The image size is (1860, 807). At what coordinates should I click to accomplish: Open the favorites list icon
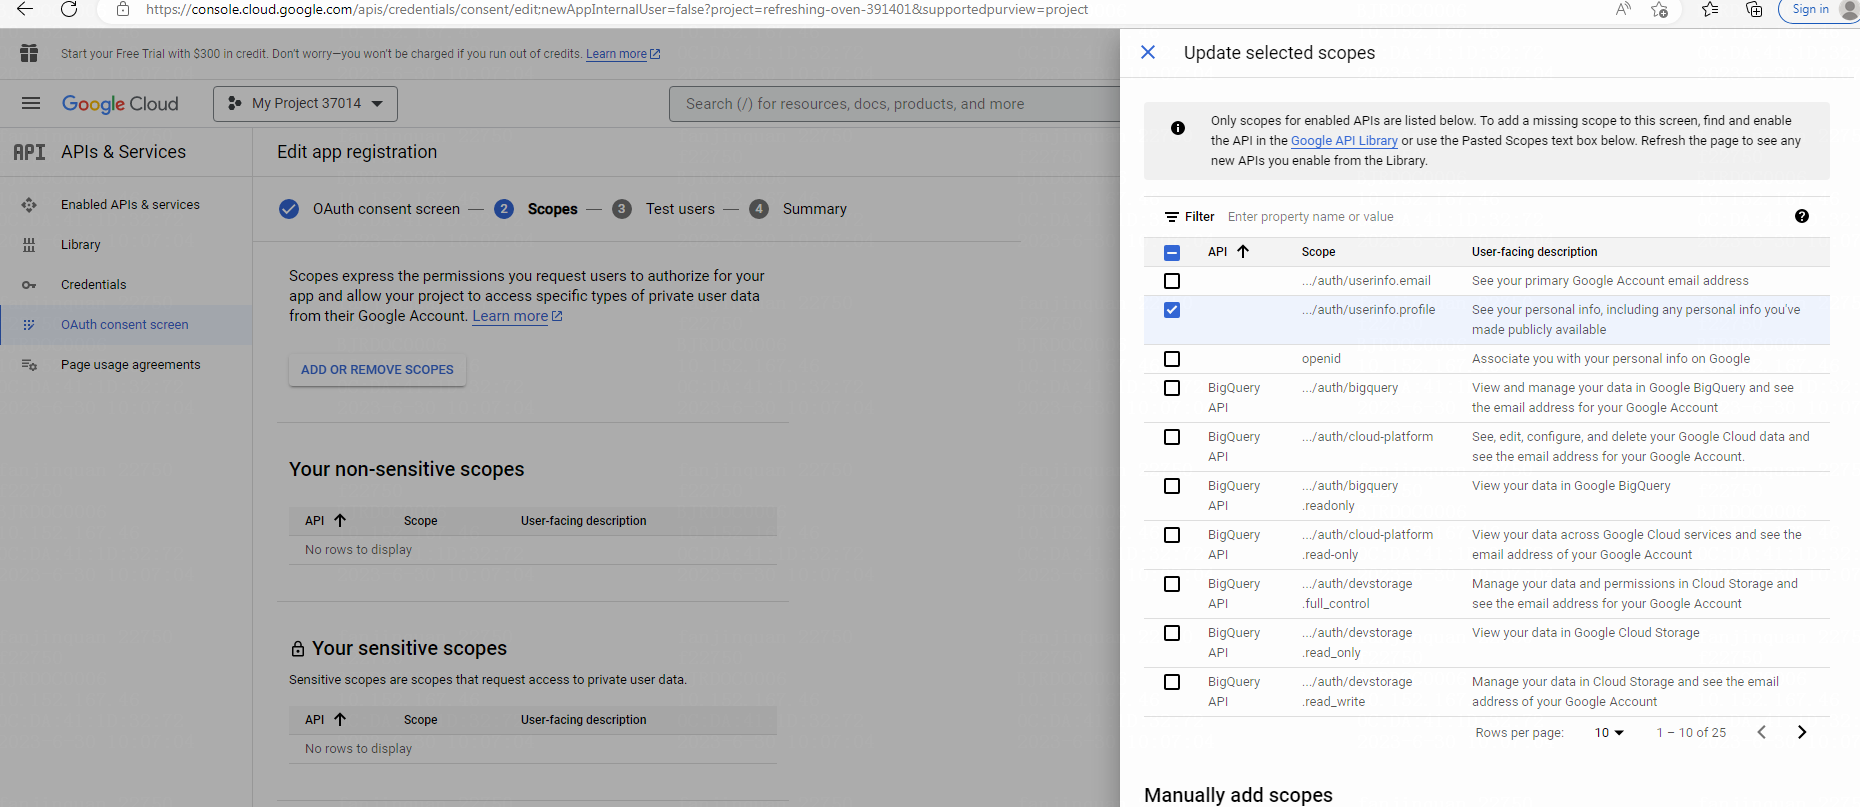point(1710,9)
